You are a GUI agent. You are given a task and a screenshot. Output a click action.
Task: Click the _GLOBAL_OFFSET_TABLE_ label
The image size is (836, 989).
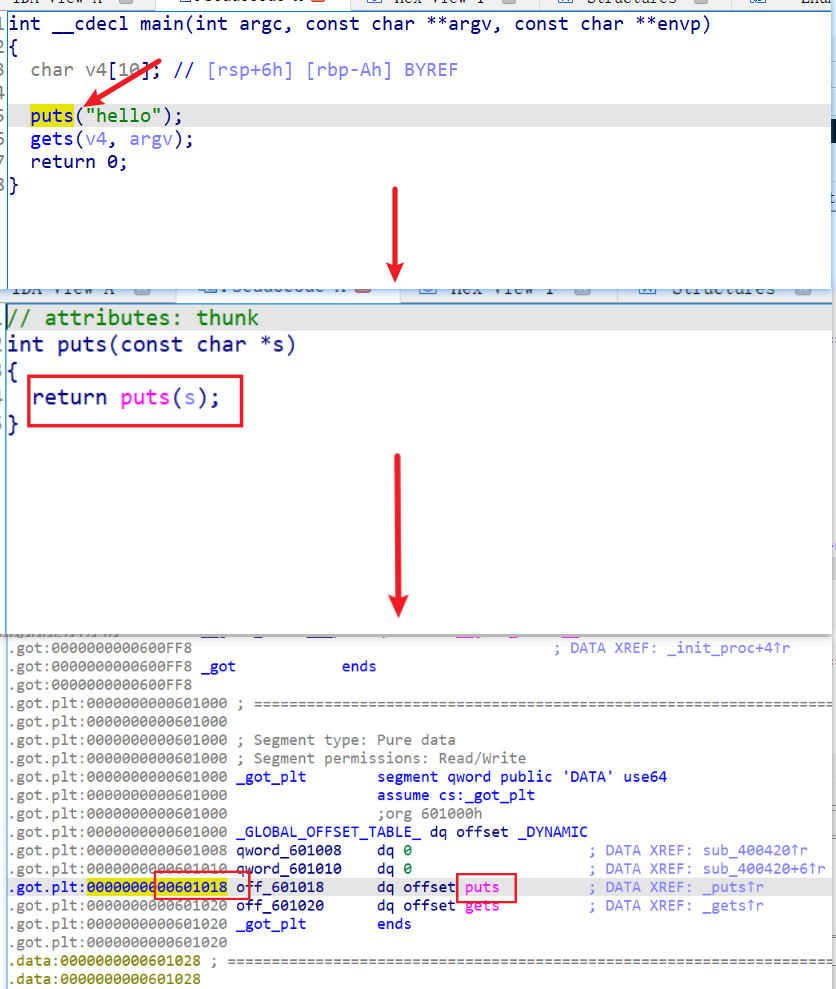pyautogui.click(x=328, y=832)
